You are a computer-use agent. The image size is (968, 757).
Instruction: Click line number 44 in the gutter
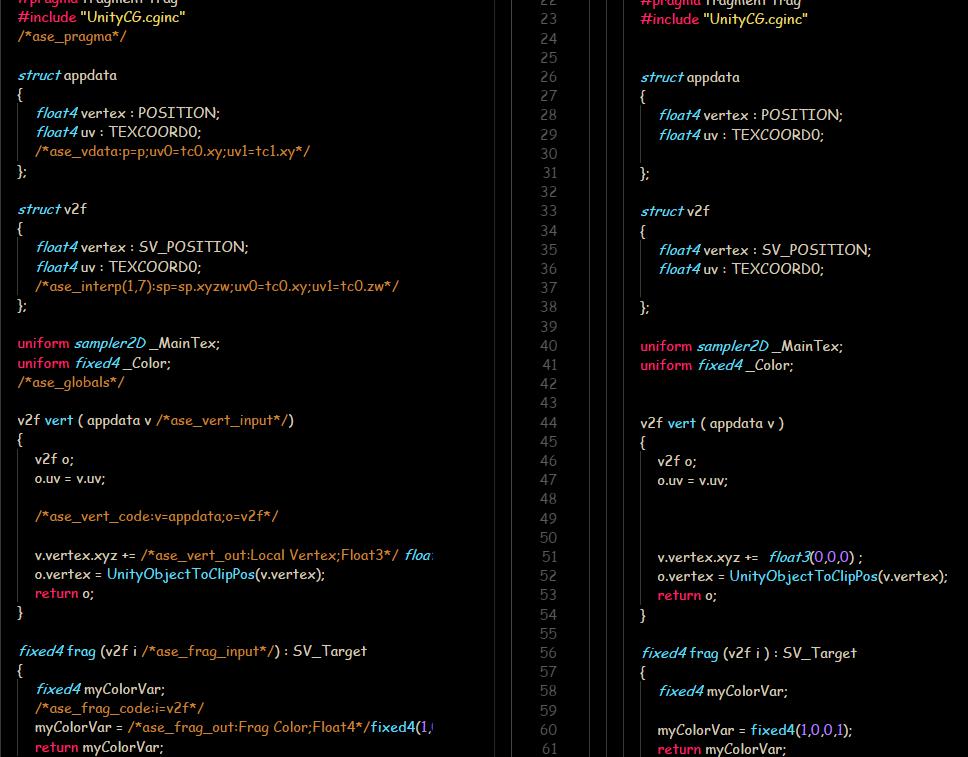(x=548, y=423)
